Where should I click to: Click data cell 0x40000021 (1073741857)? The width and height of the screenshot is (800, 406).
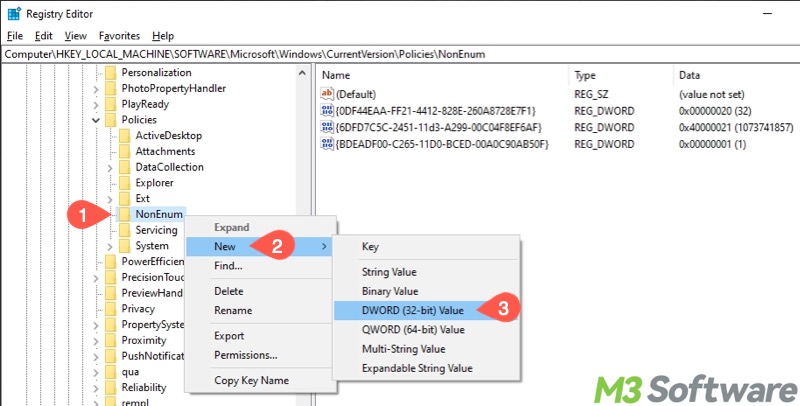click(x=736, y=128)
